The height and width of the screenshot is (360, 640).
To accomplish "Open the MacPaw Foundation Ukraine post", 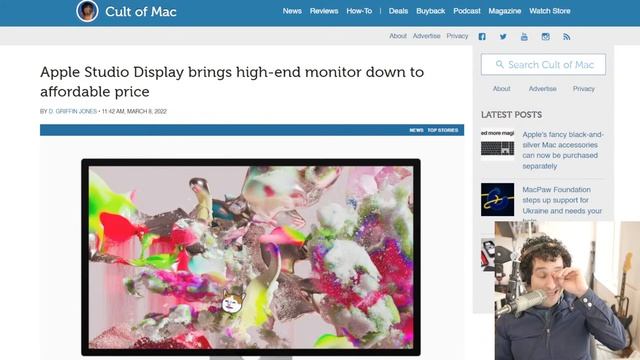I will [x=562, y=200].
